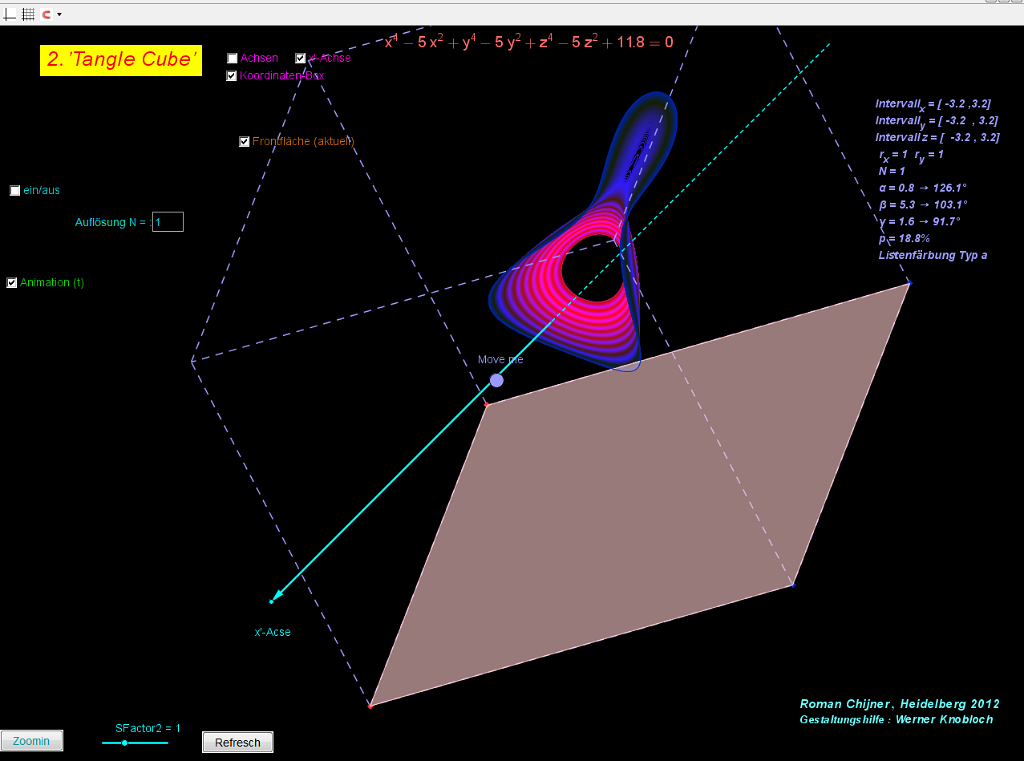Enable the Achsen checkbox
1024x761 pixels.
232,58
